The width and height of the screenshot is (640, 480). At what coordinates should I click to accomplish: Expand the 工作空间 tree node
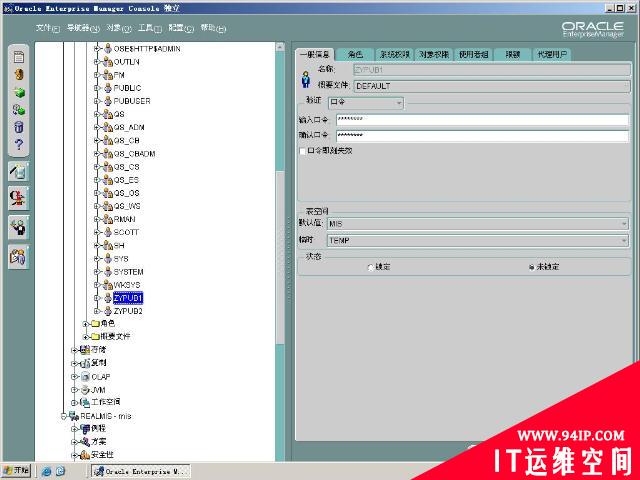click(x=74, y=403)
